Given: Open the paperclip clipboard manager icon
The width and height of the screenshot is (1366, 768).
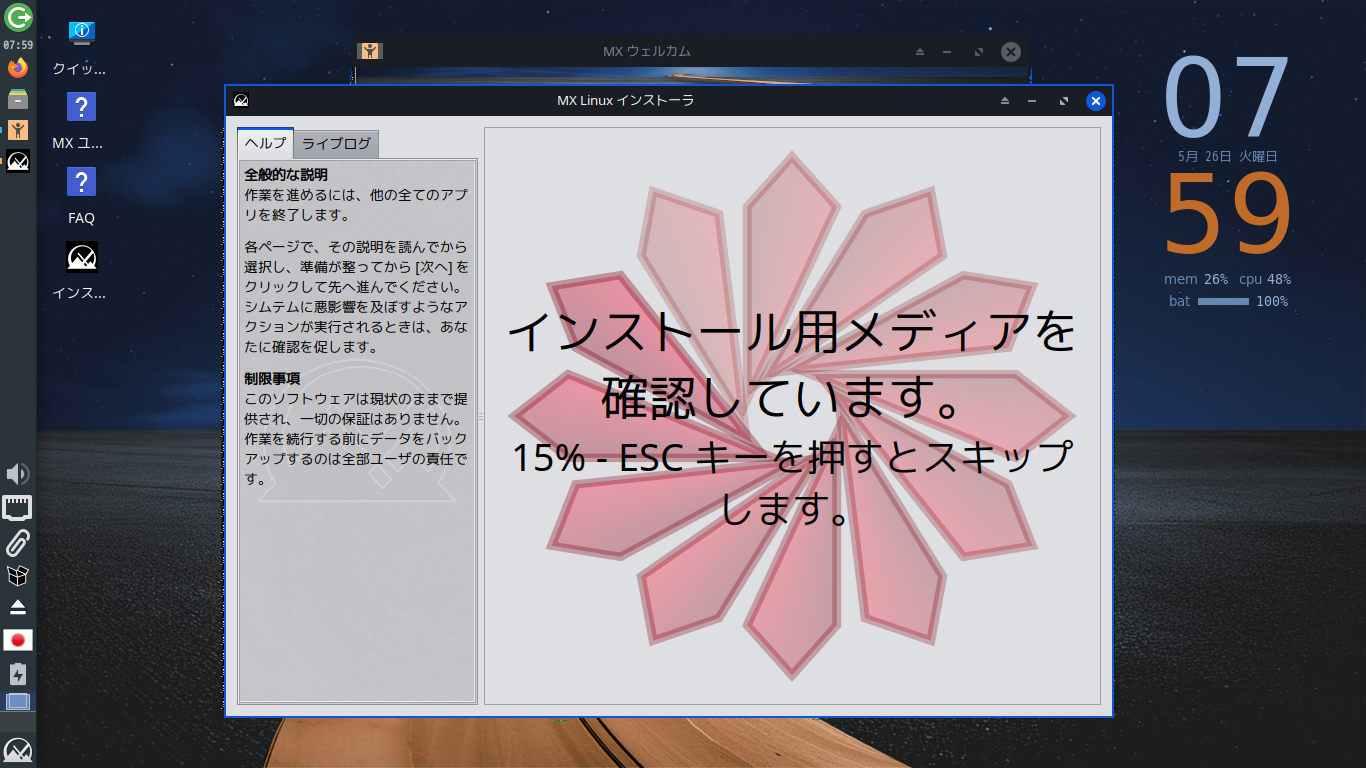Looking at the screenshot, I should pyautogui.click(x=18, y=542).
